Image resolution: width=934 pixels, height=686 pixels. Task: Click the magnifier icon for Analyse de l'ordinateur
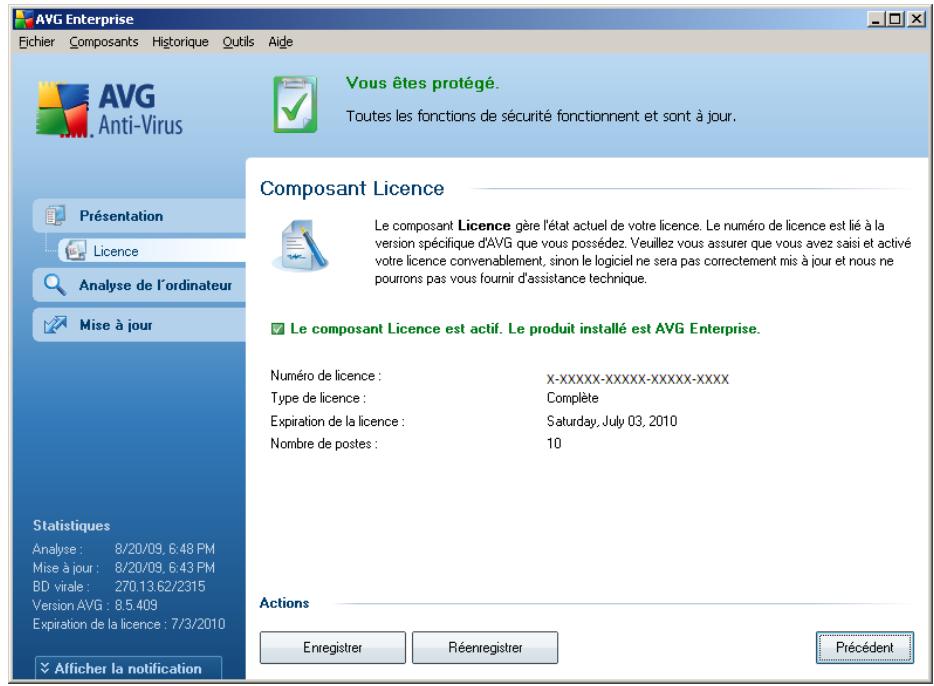(x=55, y=285)
